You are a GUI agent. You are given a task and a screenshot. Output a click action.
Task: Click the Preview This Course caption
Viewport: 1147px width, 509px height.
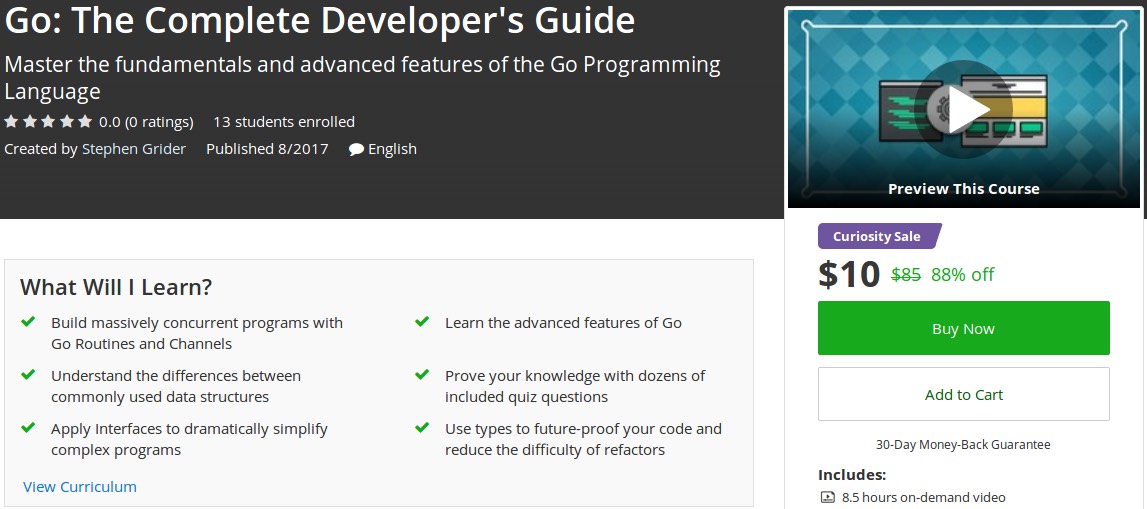point(963,189)
